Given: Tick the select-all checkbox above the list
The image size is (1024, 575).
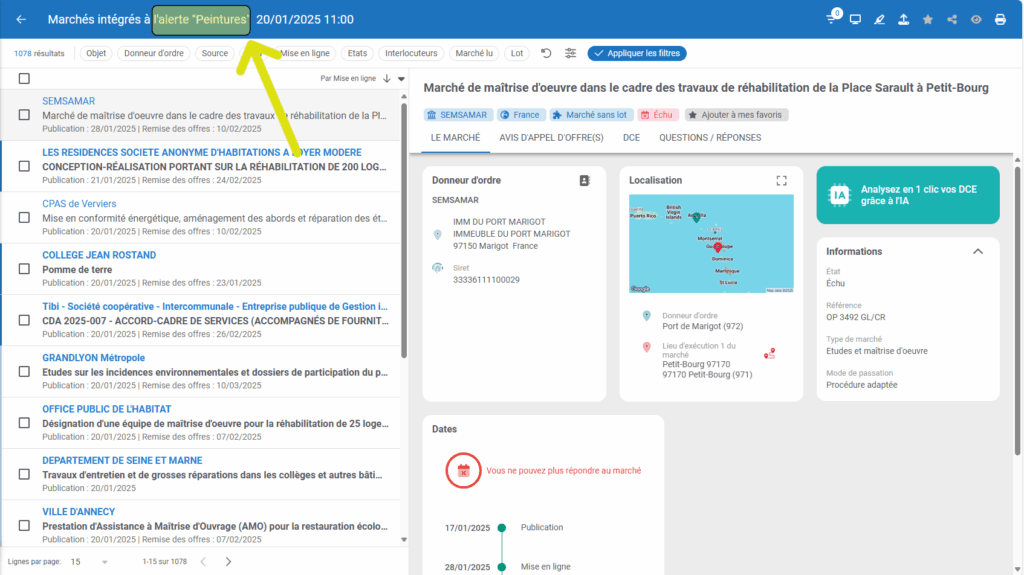Looking at the screenshot, I should [24, 78].
